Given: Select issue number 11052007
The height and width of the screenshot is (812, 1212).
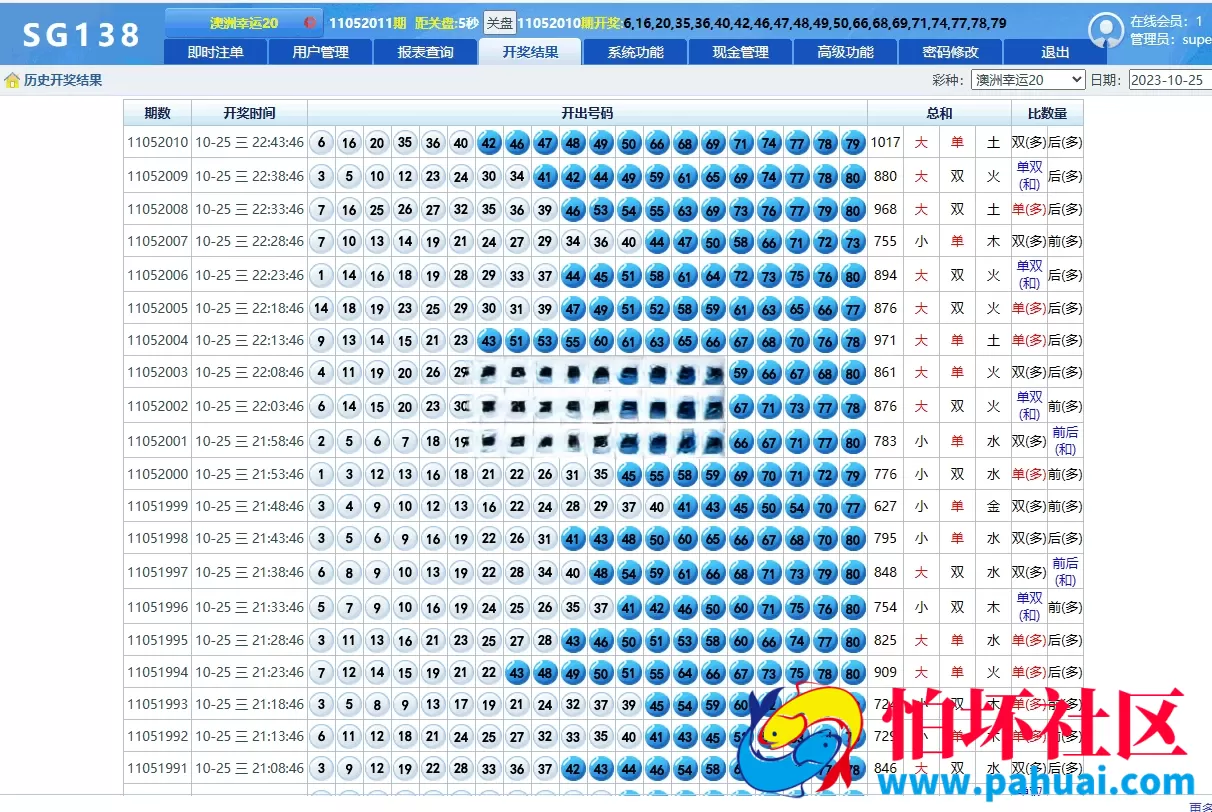Looking at the screenshot, I should (x=157, y=241).
